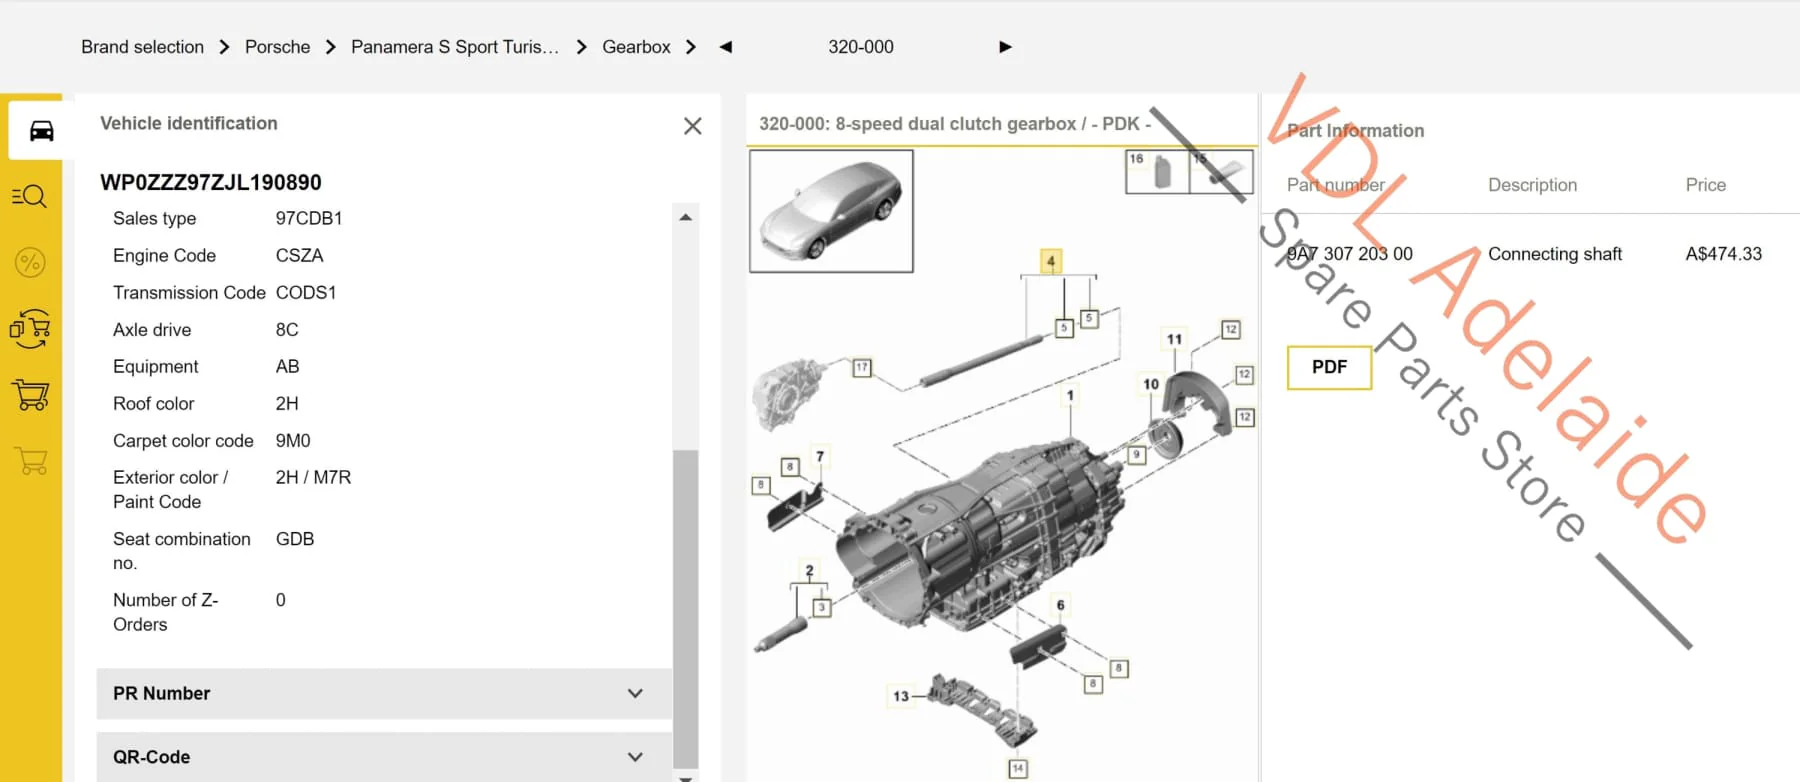Open the faded yellow cart icon at bottom
This screenshot has width=1800, height=782.
[30, 461]
